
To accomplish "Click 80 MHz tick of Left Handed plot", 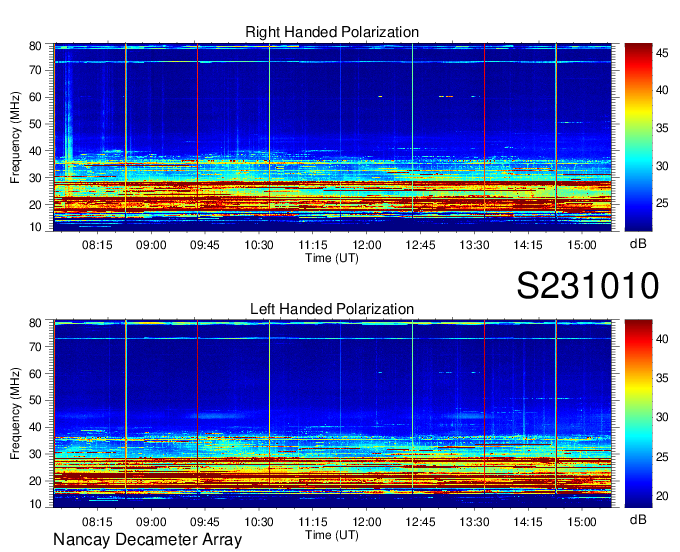I will [x=35, y=323].
